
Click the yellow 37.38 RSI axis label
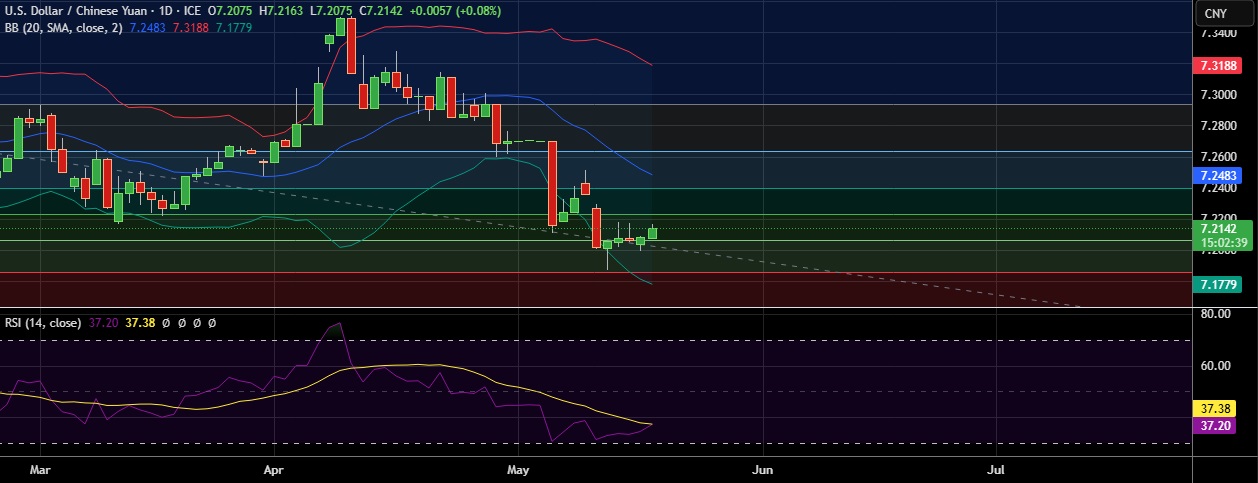[1214, 409]
